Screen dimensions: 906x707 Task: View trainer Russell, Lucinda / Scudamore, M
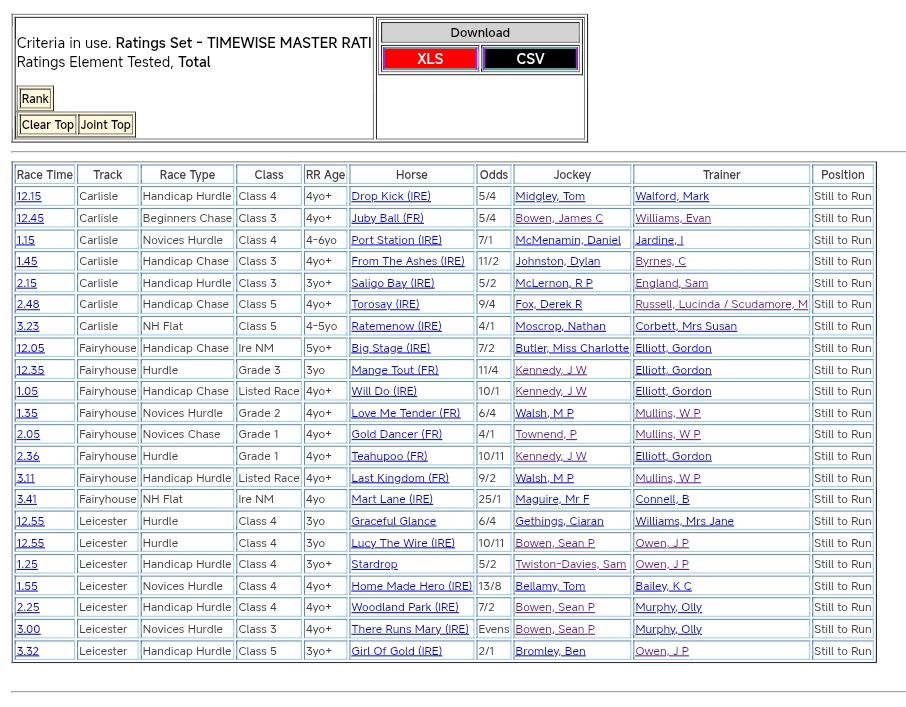pyautogui.click(x=721, y=305)
